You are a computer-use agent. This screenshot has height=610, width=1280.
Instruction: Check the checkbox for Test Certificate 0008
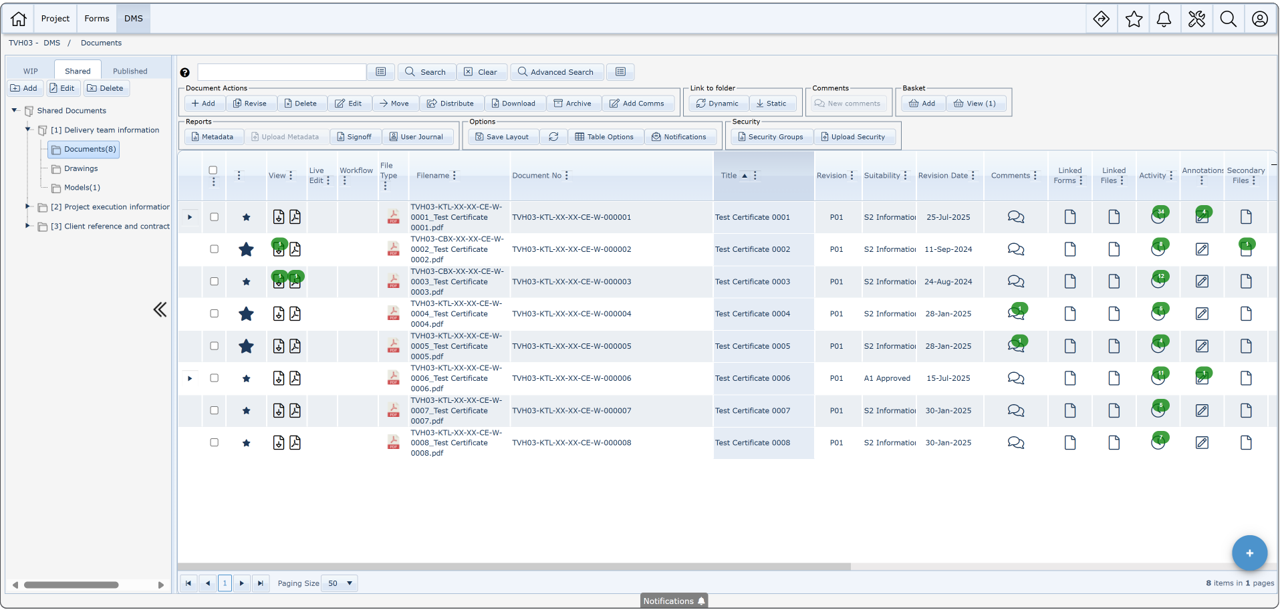pos(214,442)
